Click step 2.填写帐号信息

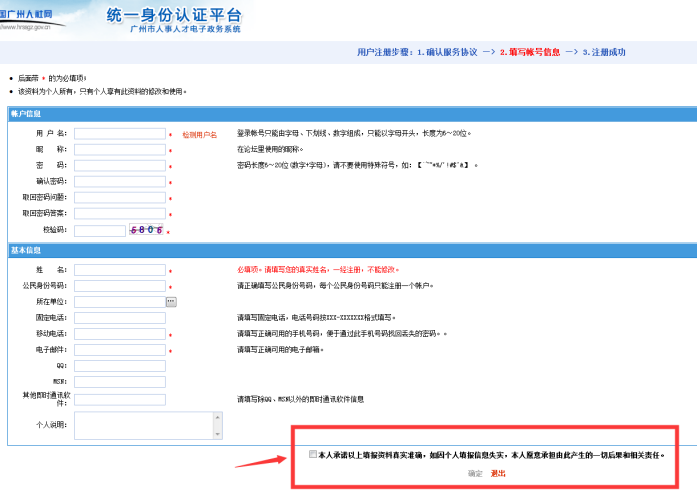pos(530,53)
